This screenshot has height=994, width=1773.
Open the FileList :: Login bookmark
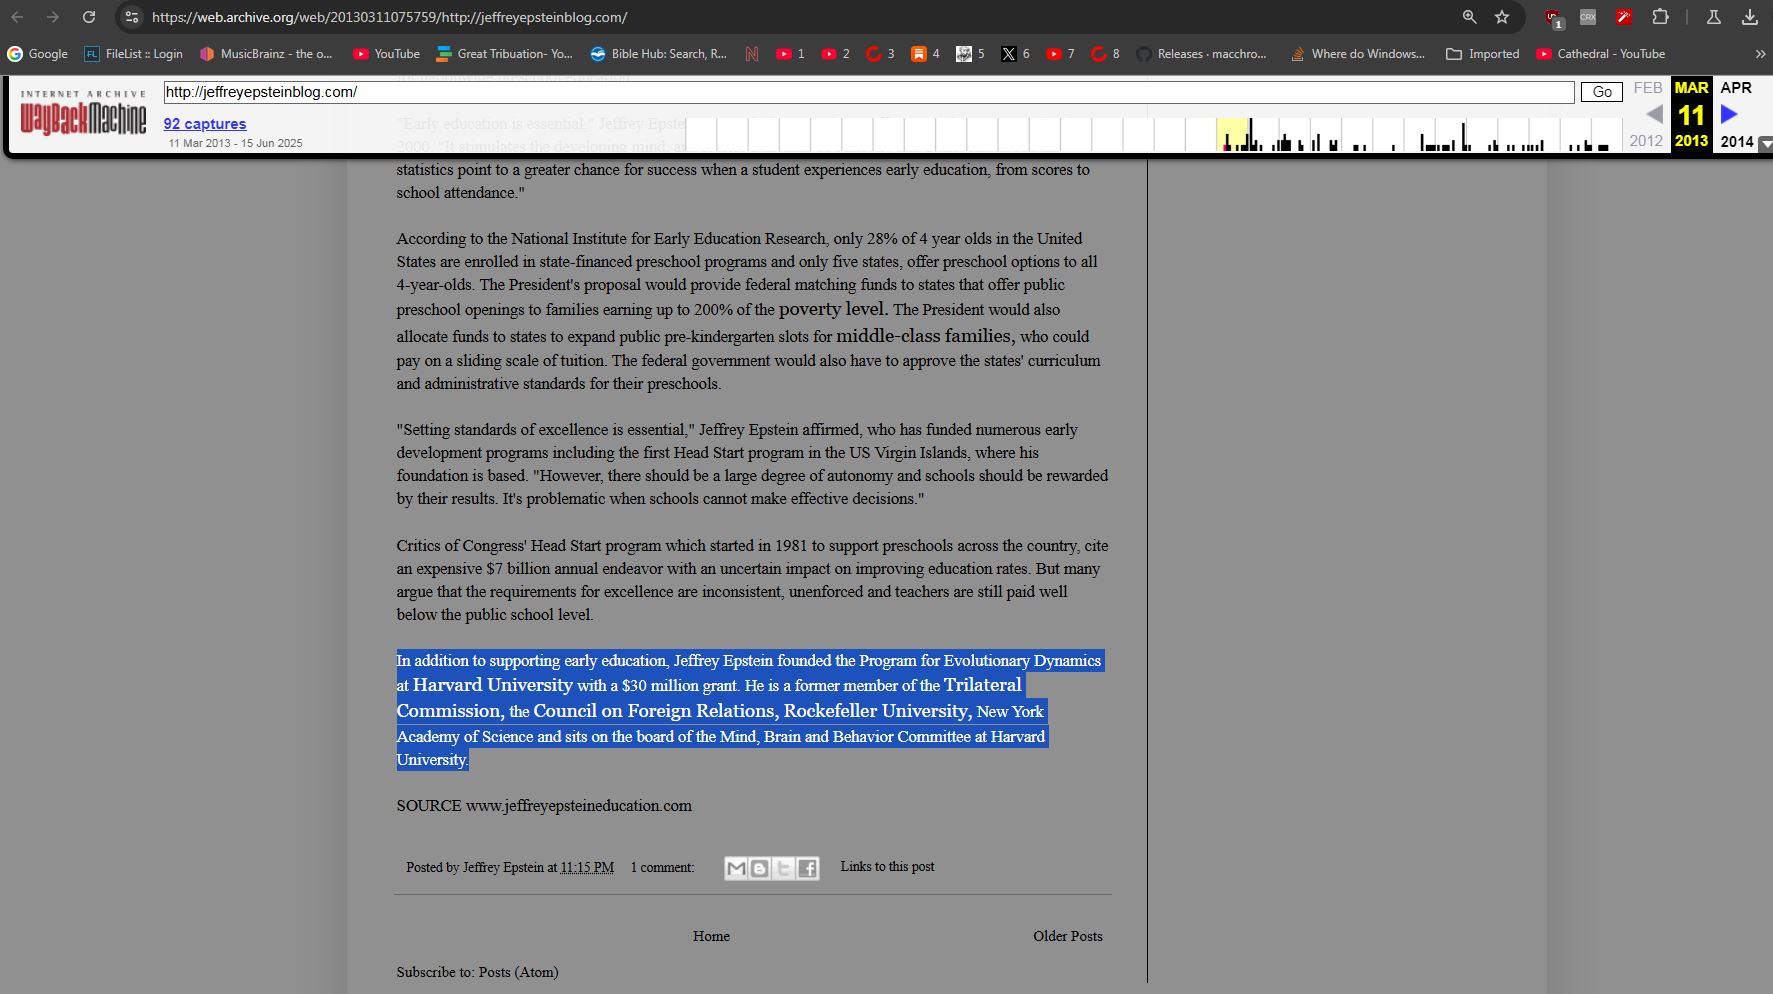[x=134, y=54]
